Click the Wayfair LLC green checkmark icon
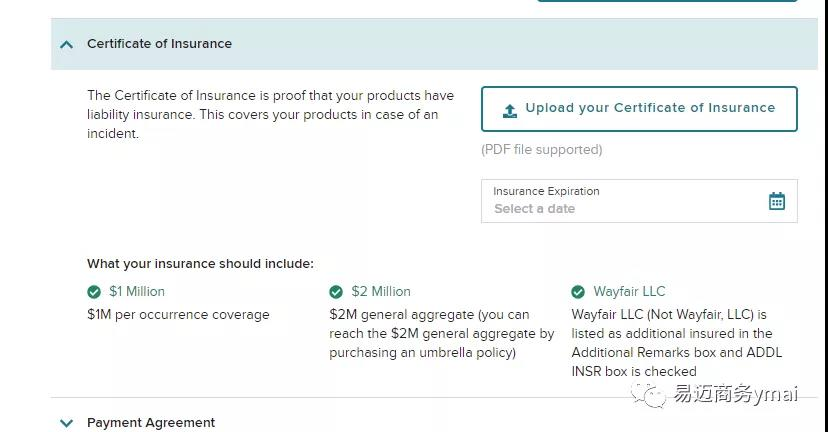 tap(578, 292)
